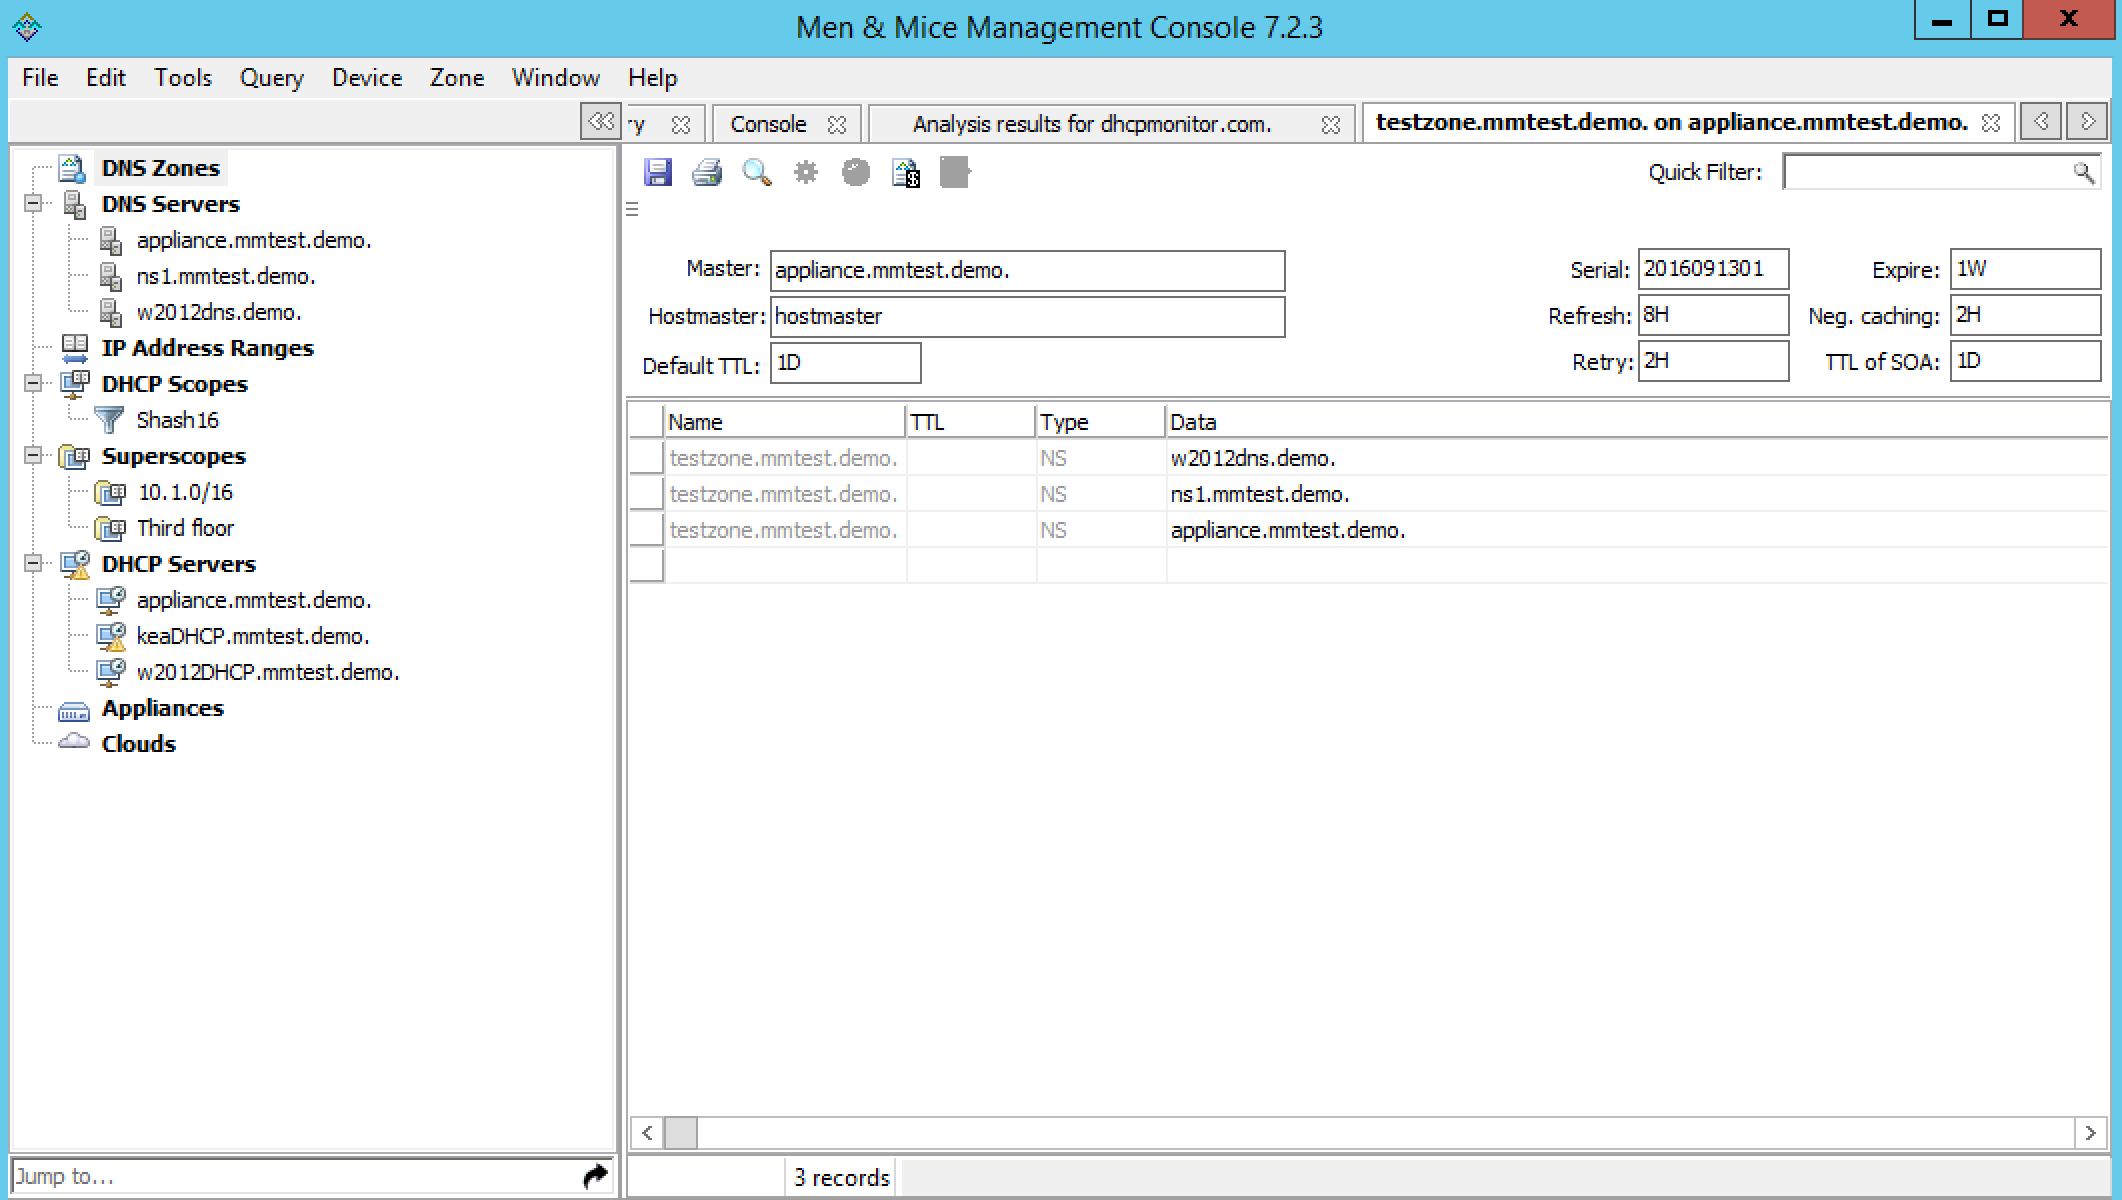Close the Console tab
This screenshot has width=2122, height=1200.
tap(837, 125)
